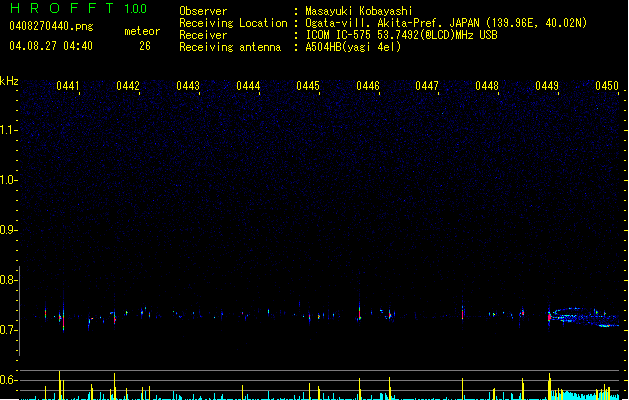Click the tallest yellow intensity spike before 0441
Screen dimensions: 629x400
59,385
